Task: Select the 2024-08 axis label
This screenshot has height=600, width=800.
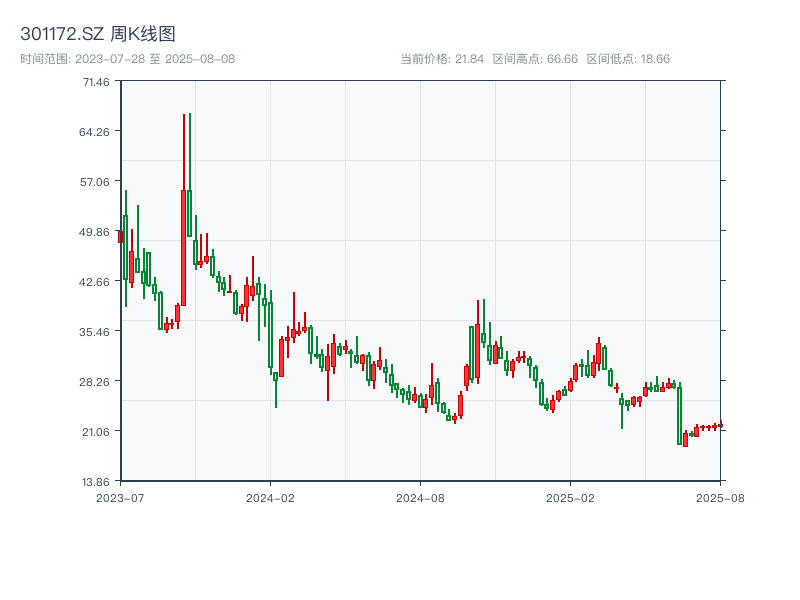Action: (x=420, y=496)
